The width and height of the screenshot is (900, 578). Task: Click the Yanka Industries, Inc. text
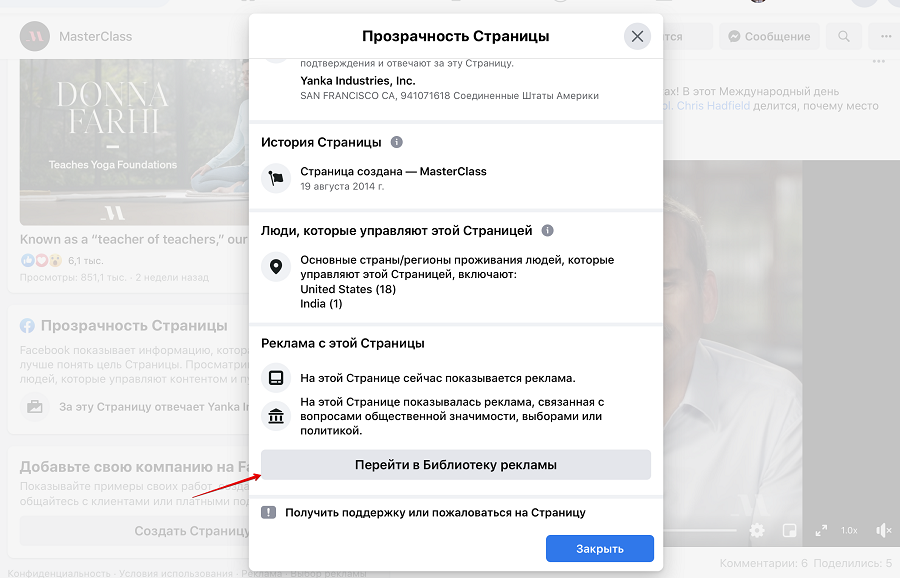tap(358, 81)
